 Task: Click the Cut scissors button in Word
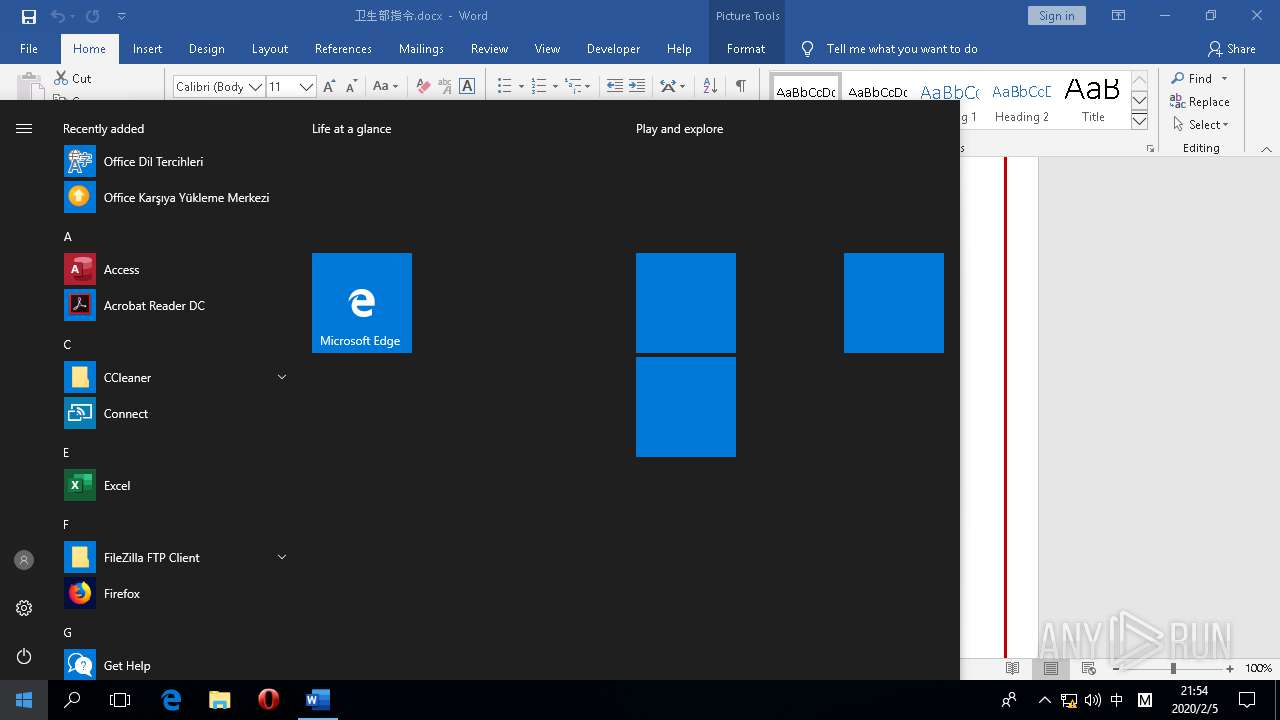[72, 78]
